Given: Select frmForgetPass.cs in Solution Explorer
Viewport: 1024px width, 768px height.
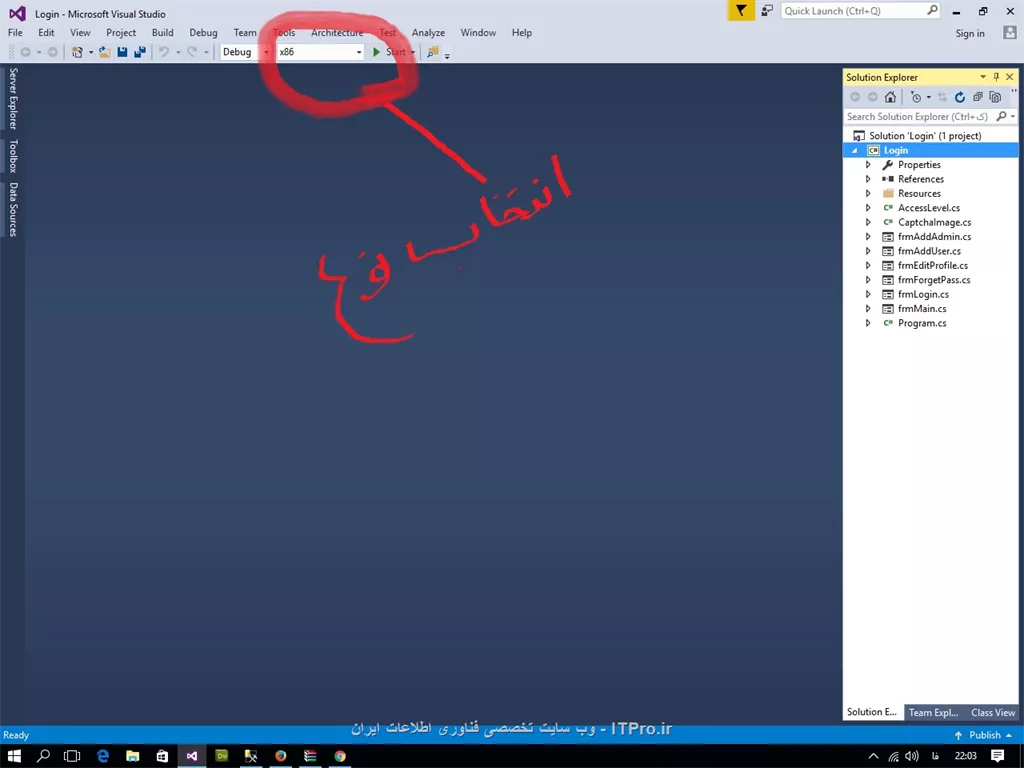Looking at the screenshot, I should 934,280.
